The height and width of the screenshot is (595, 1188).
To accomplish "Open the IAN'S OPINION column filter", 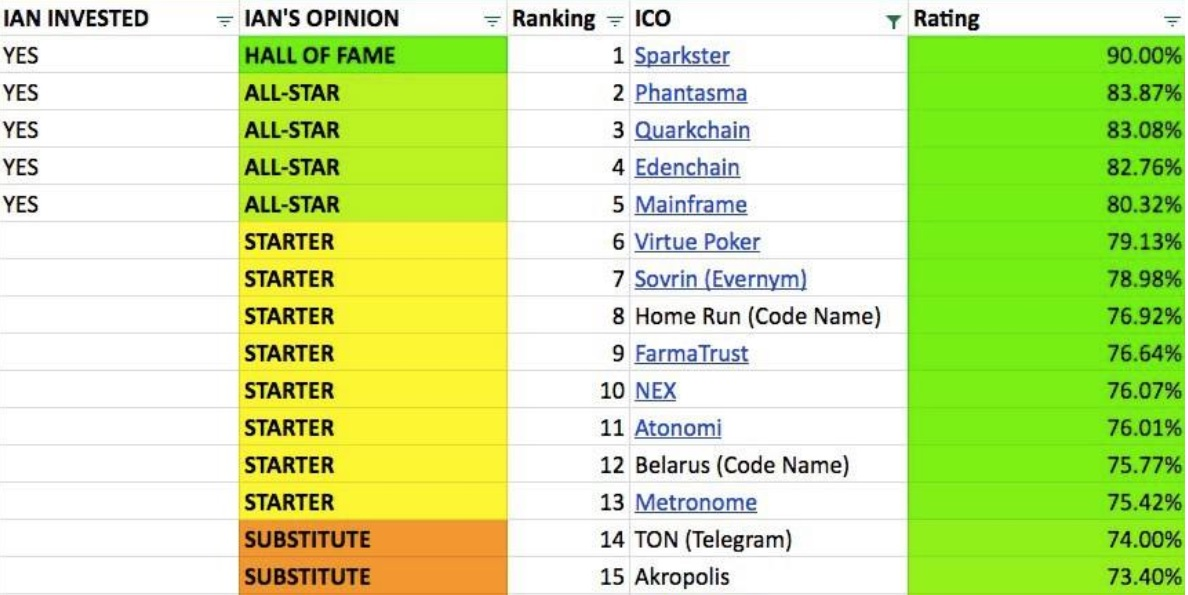I will (x=491, y=20).
